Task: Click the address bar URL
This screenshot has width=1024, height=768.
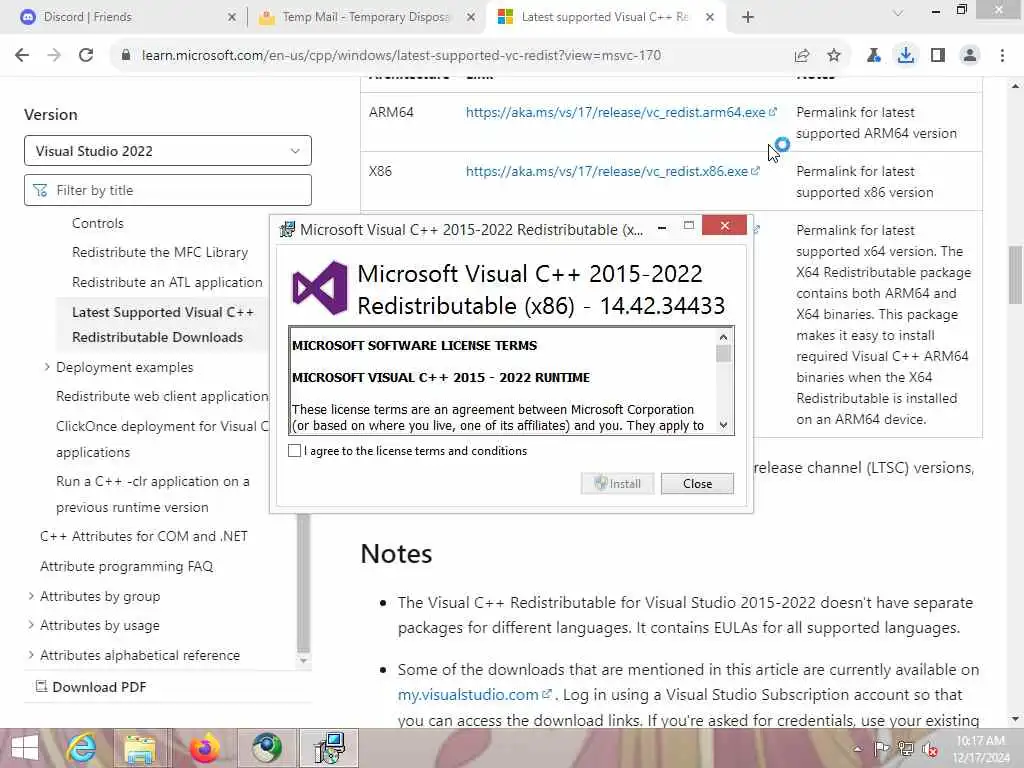Action: coord(401,56)
